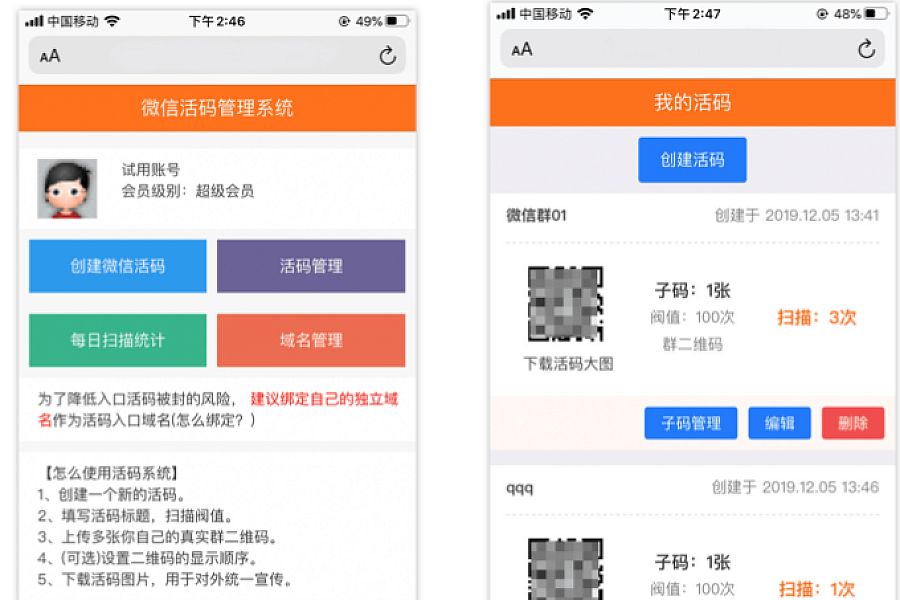
Task: Click step 1、创建一个新的活码。
Action: [112, 494]
